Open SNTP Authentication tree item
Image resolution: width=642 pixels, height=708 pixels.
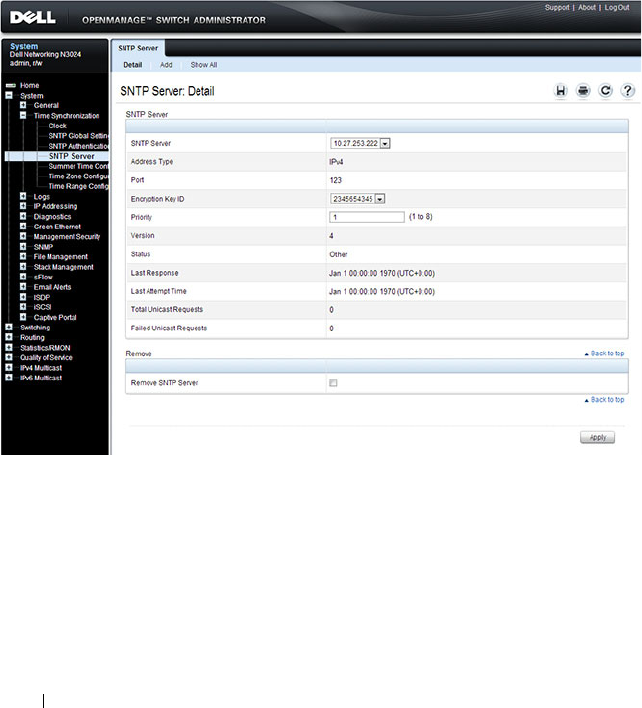[x=79, y=146]
